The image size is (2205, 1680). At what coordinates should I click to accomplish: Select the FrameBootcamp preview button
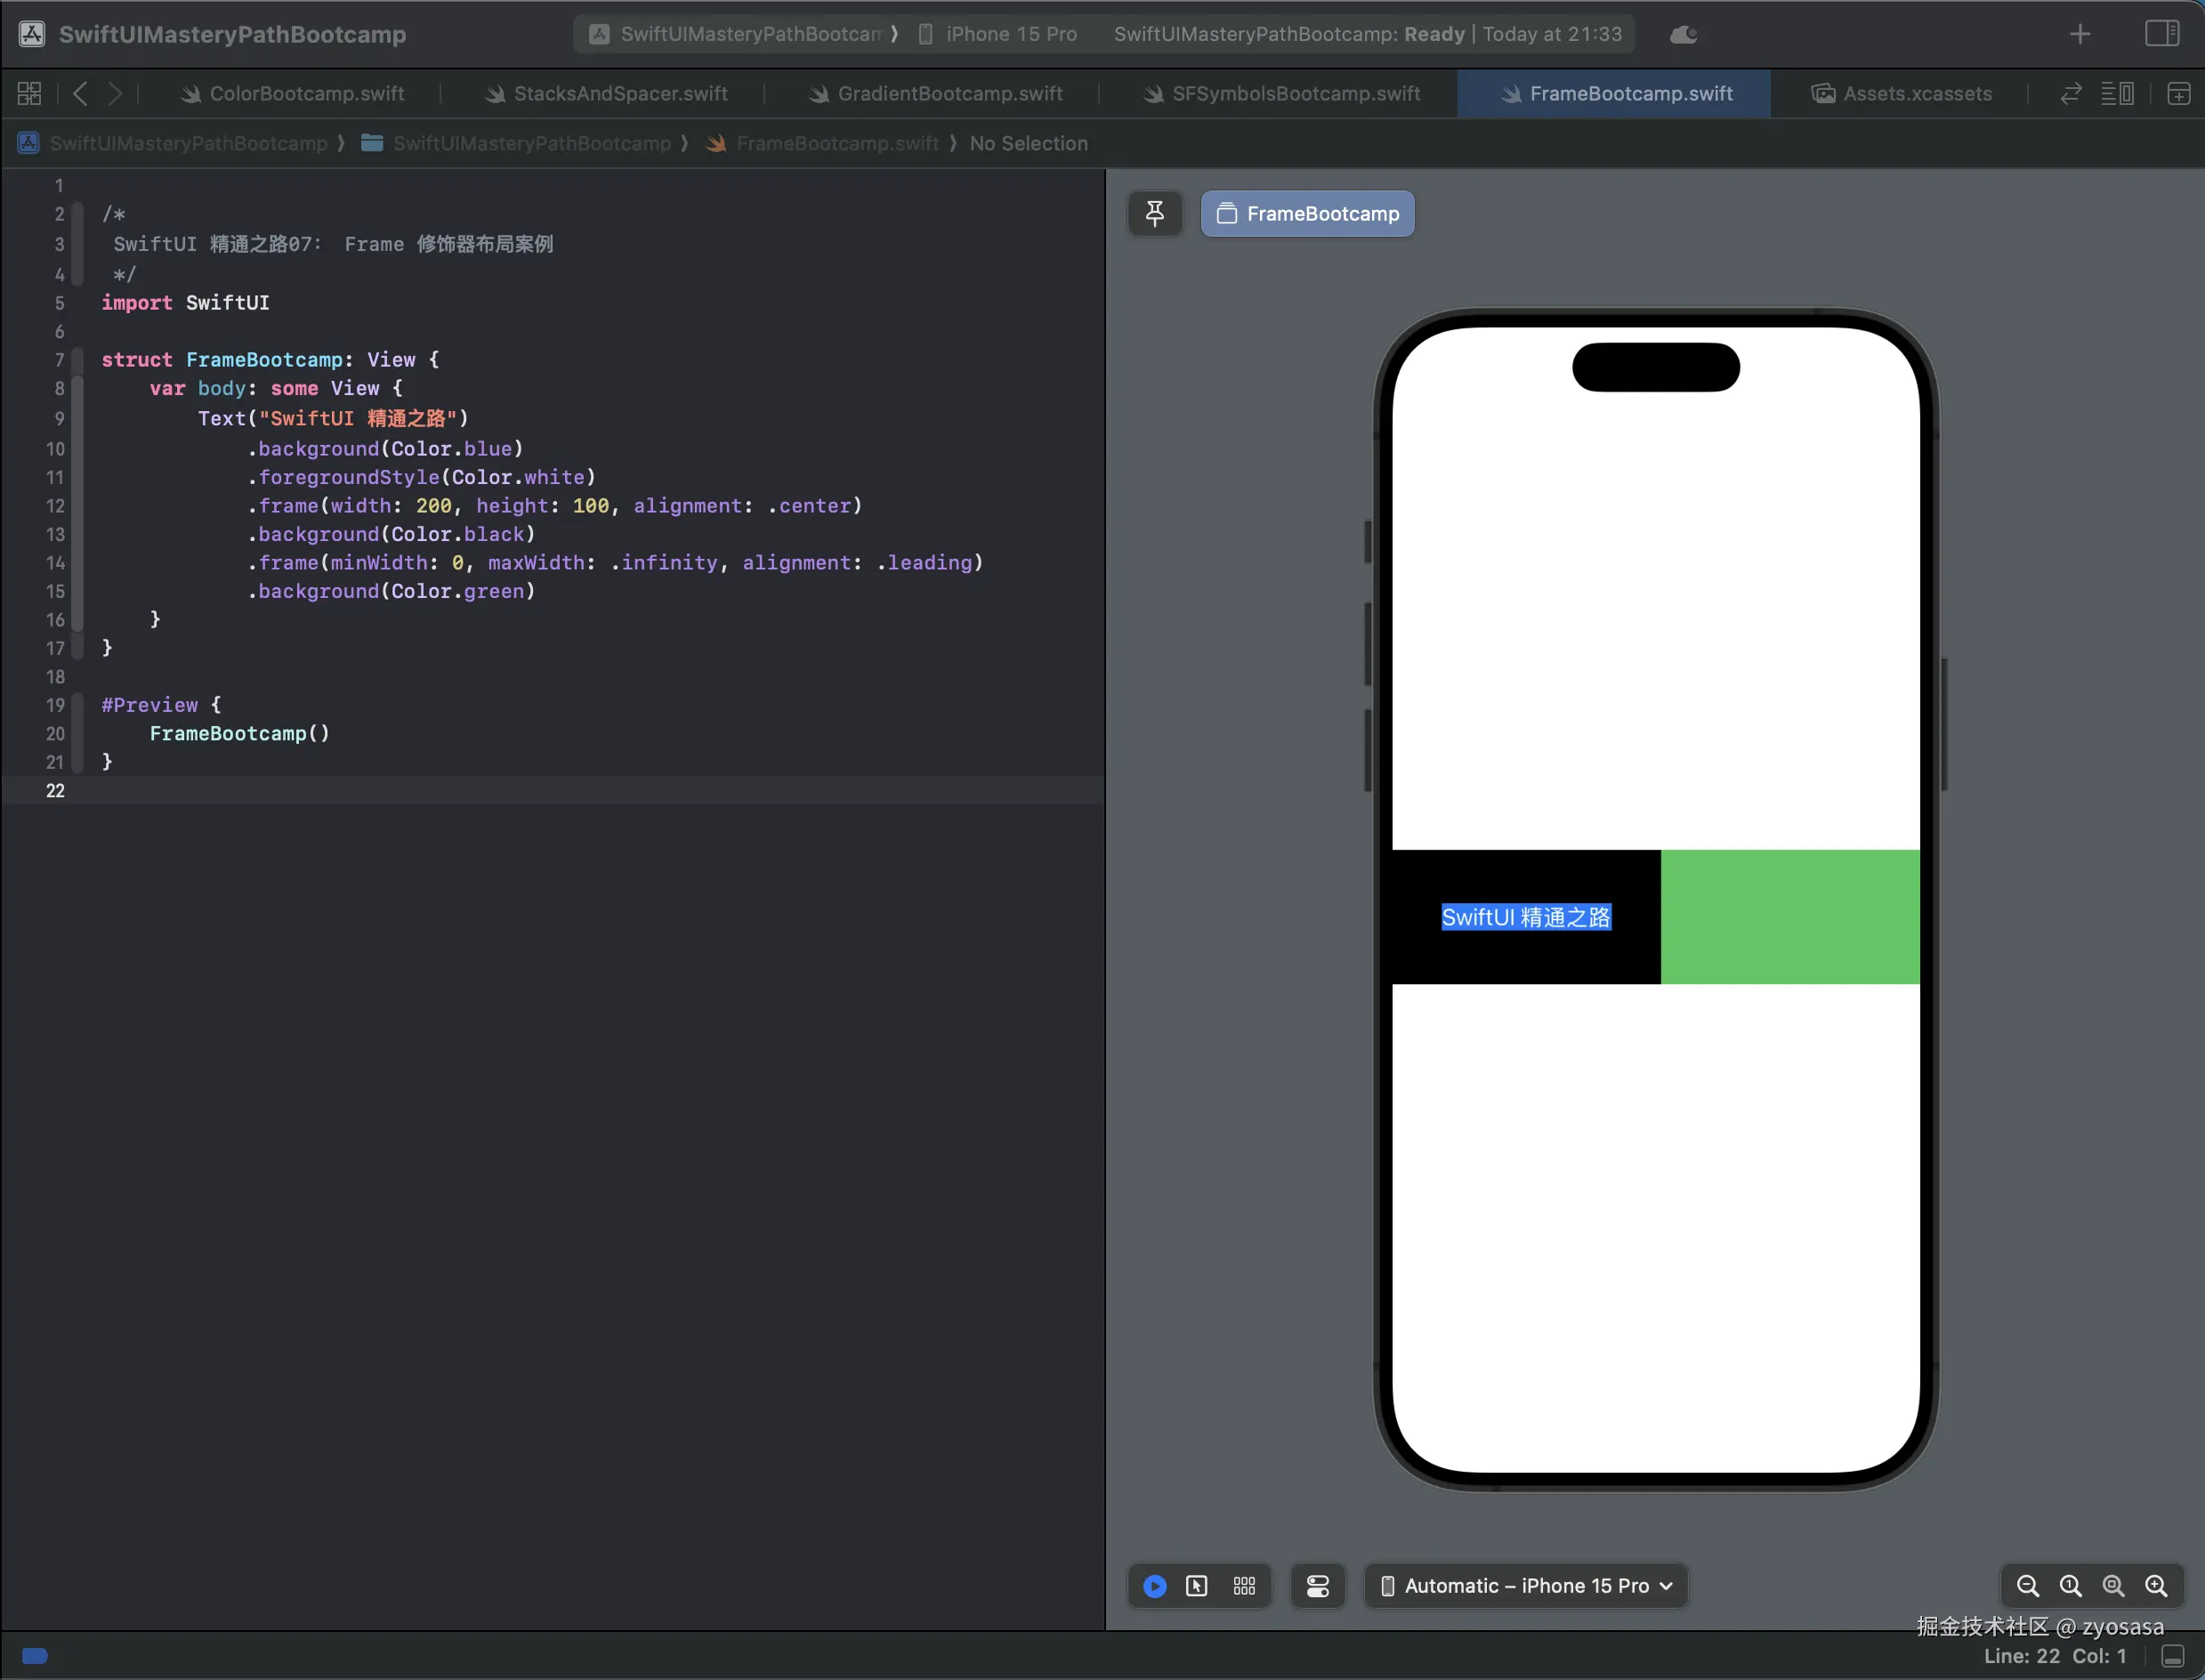pyautogui.click(x=1307, y=213)
